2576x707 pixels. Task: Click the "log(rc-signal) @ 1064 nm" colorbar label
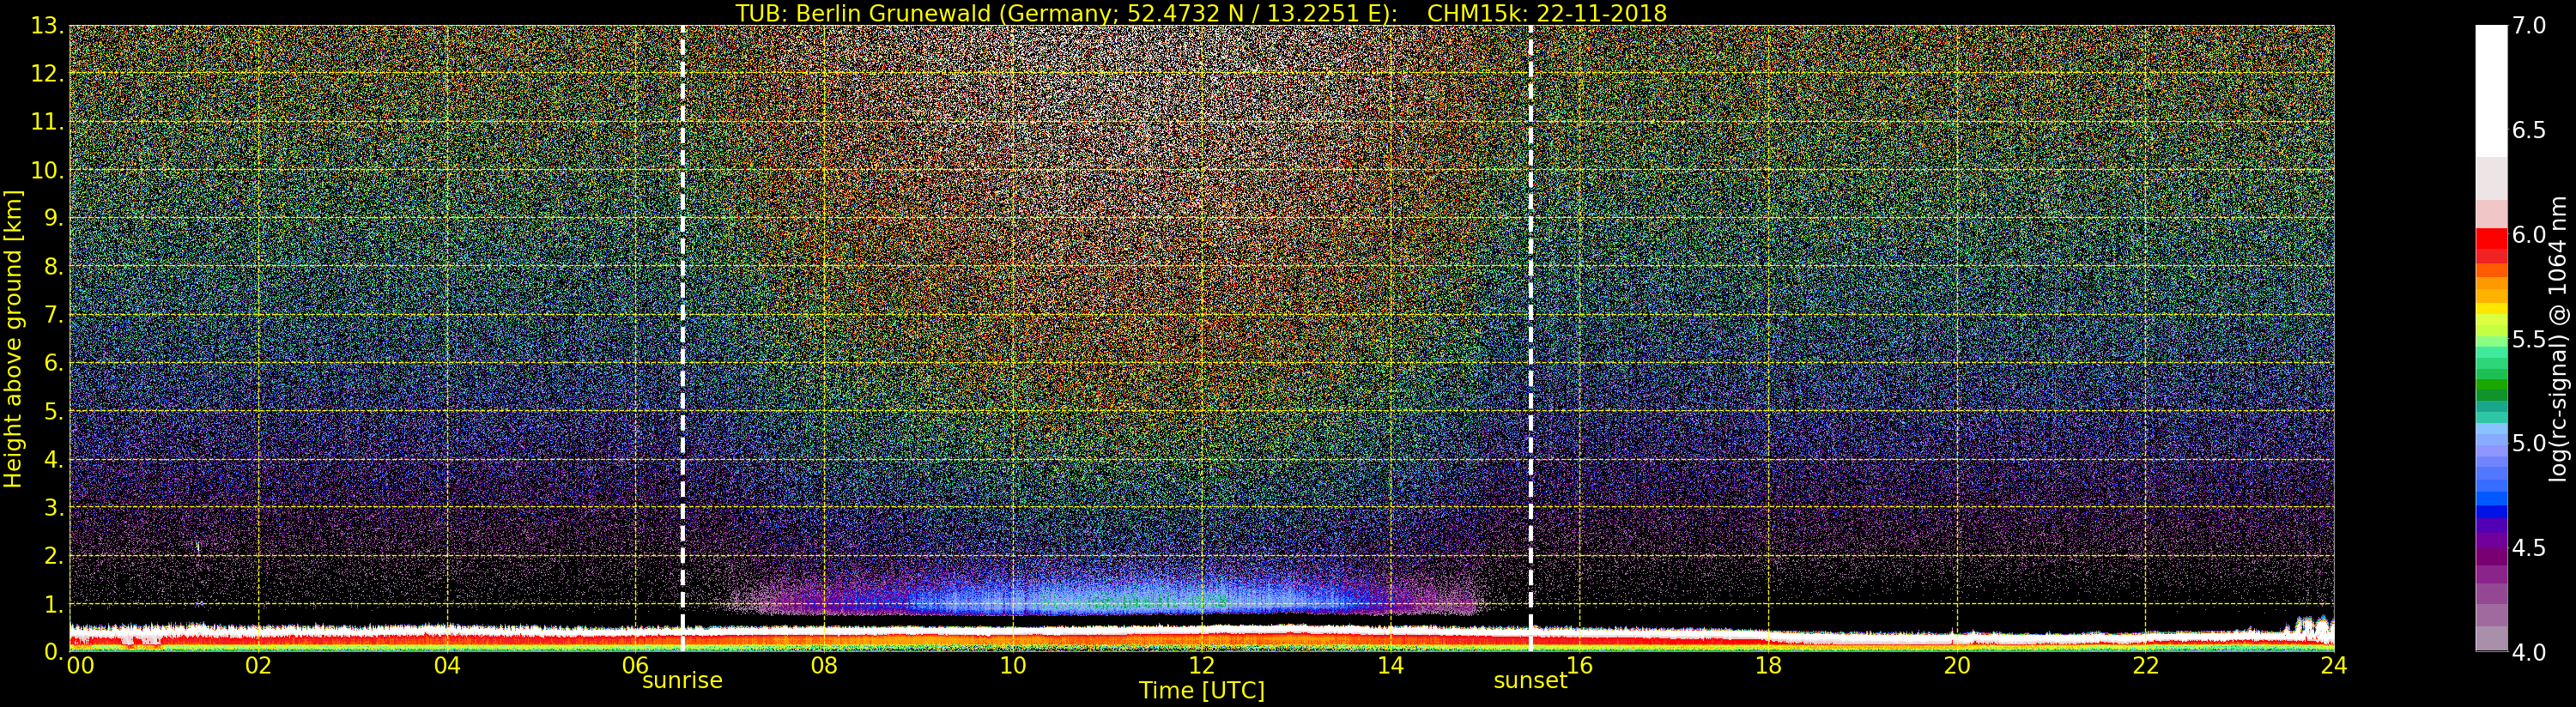coord(2558,338)
